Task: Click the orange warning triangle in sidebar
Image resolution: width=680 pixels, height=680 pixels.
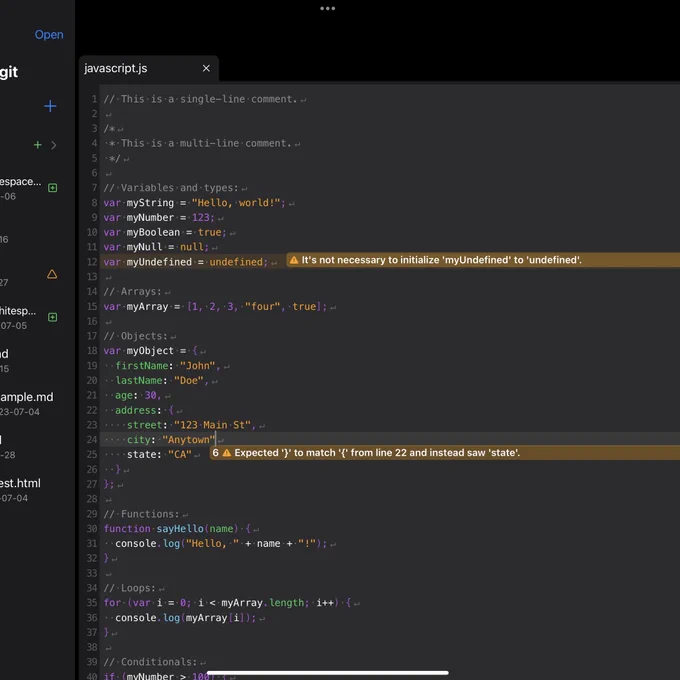Action: [x=52, y=275]
